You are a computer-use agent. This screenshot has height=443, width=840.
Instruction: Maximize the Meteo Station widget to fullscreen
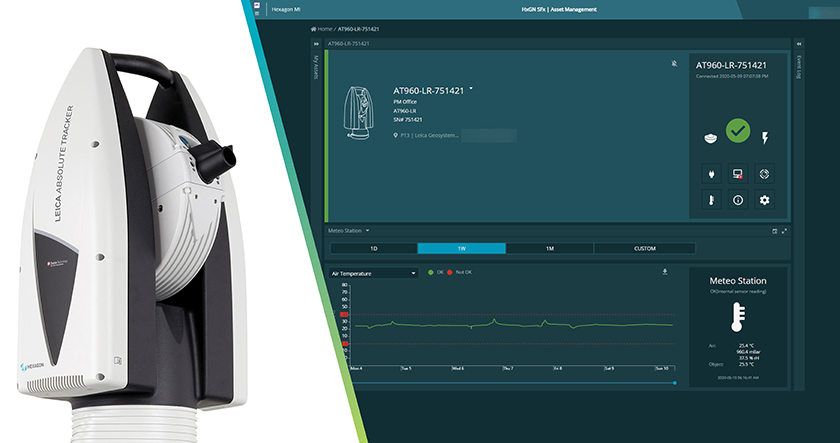[x=785, y=230]
